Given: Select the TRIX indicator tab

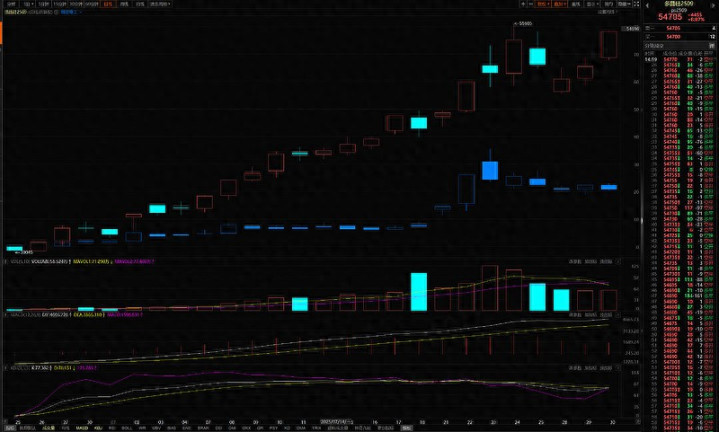Looking at the screenshot, I should pos(315,428).
